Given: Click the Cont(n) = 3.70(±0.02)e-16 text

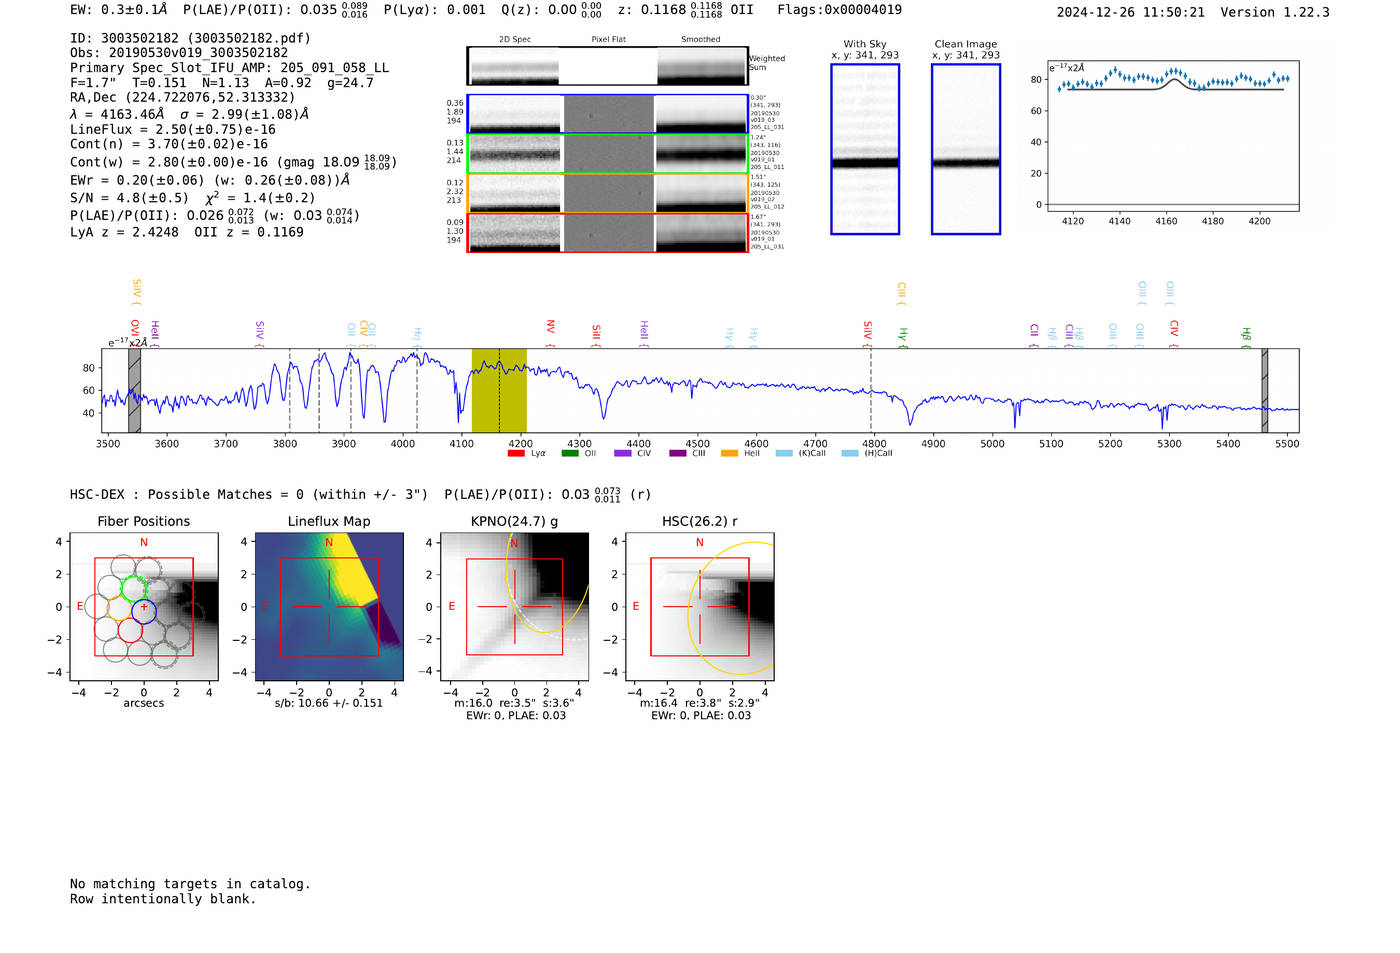Looking at the screenshot, I should [169, 144].
